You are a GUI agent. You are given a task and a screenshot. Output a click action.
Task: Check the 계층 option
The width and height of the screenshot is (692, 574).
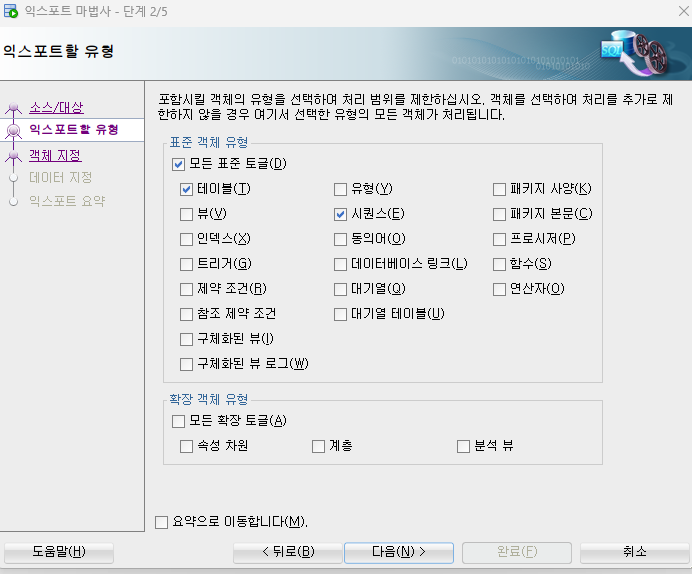coord(318,446)
